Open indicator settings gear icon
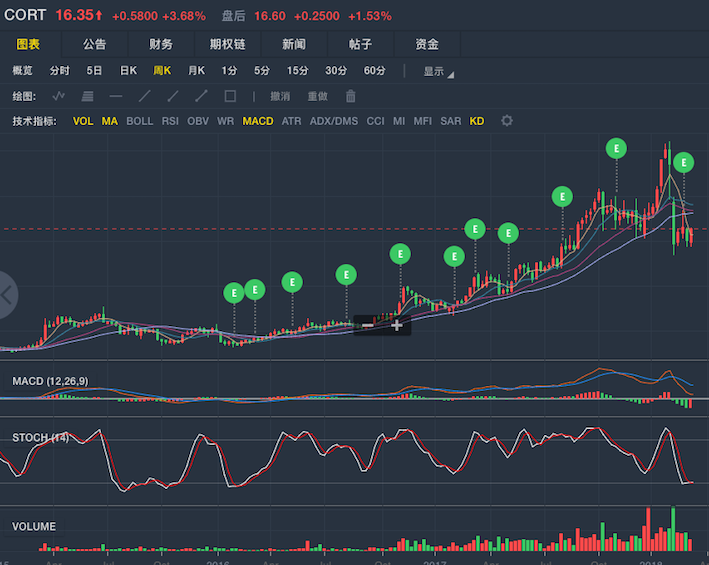Image resolution: width=709 pixels, height=565 pixels. click(x=507, y=121)
